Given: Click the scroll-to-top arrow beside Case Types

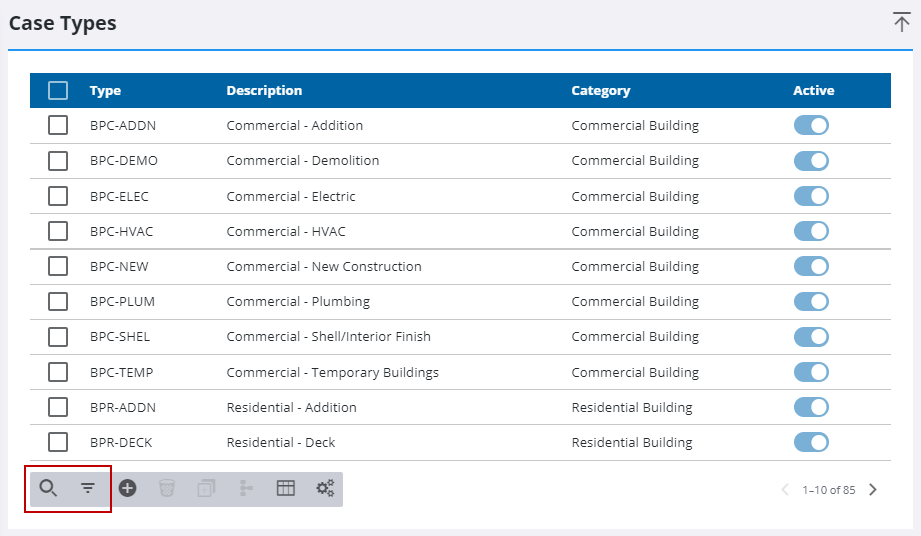Looking at the screenshot, I should tap(902, 22).
